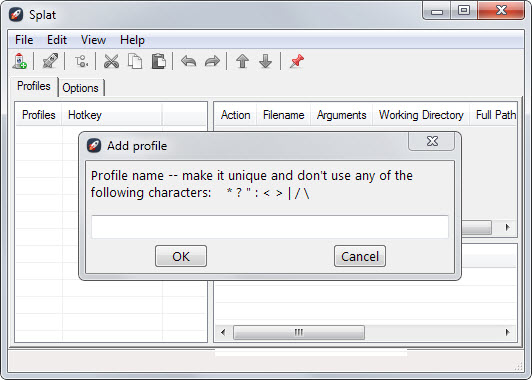Click the Cut scissors icon

(111, 61)
